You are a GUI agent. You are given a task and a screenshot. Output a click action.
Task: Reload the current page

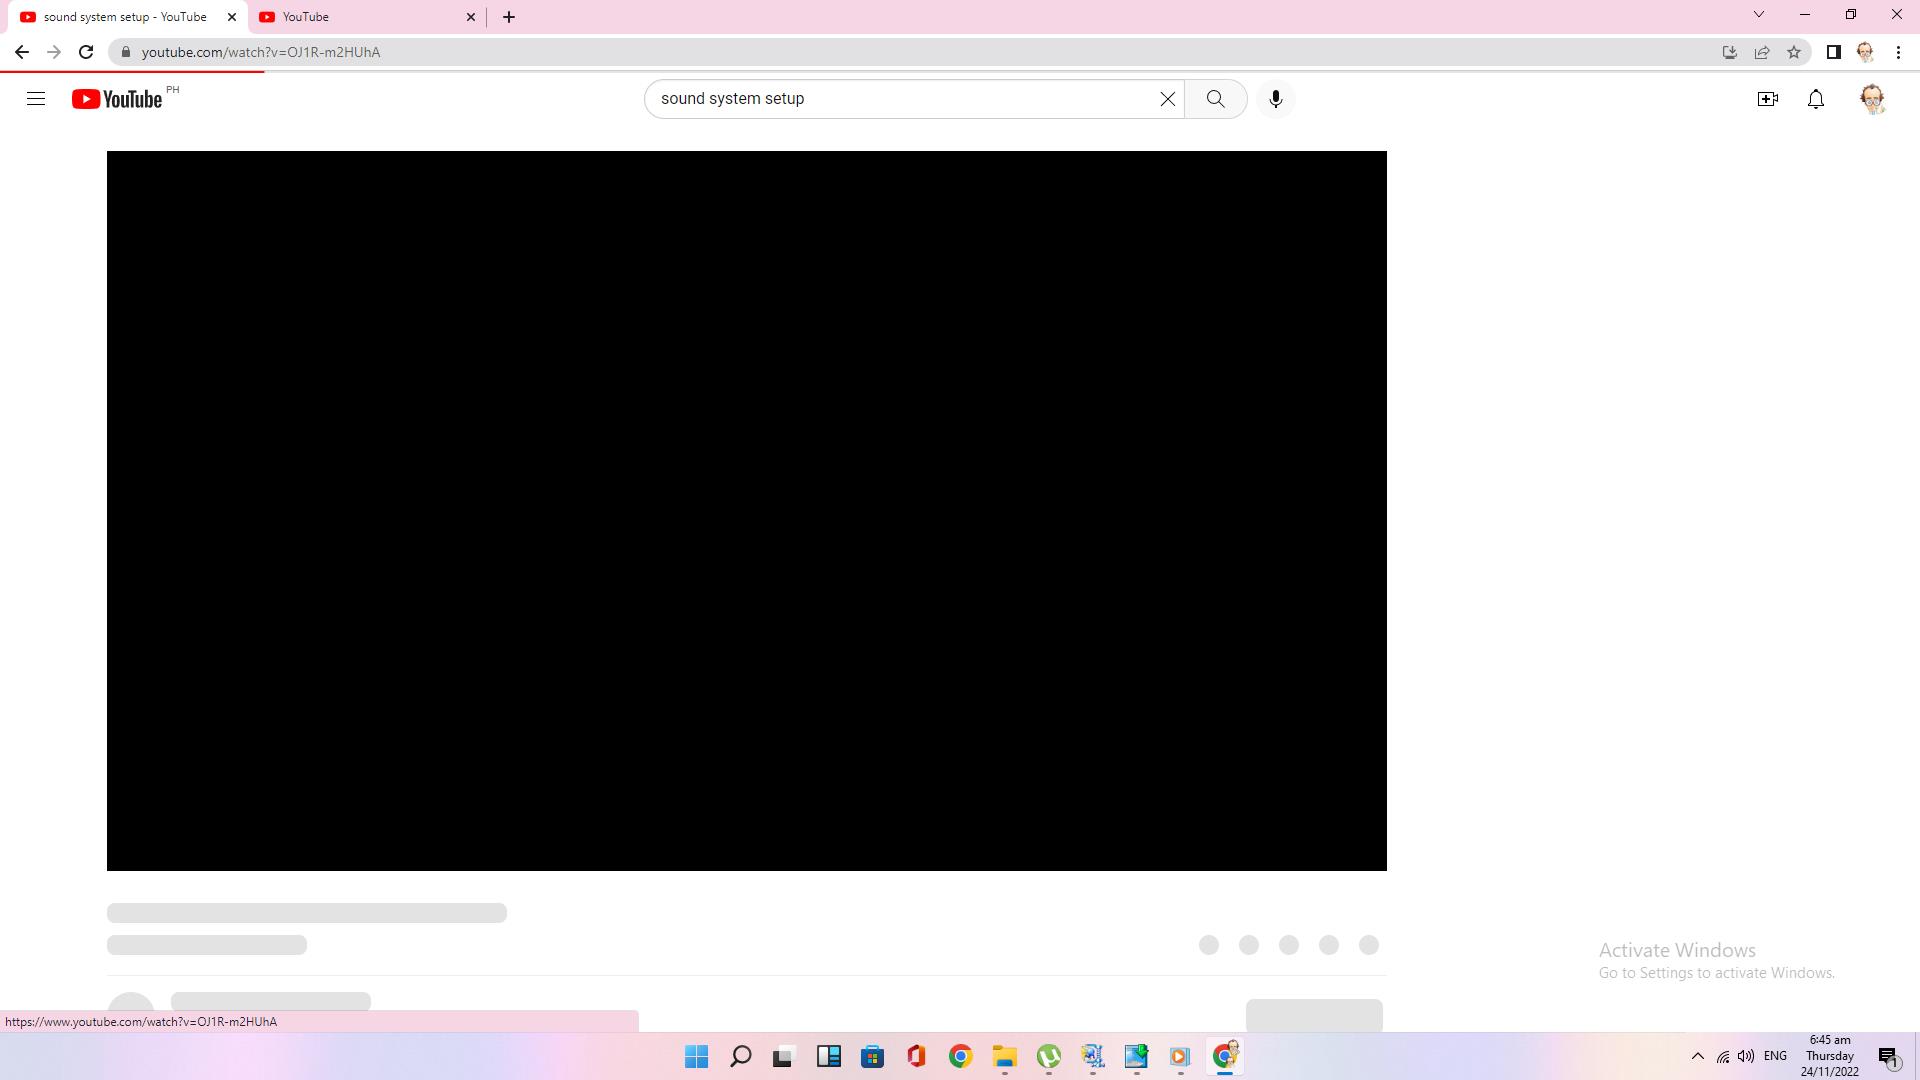(86, 52)
